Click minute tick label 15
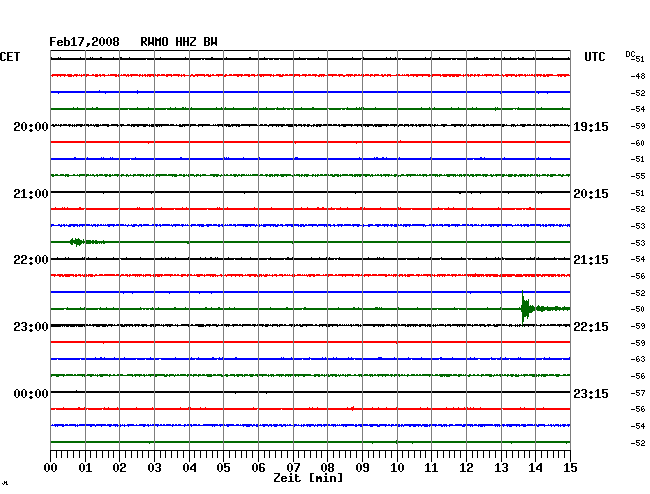The image size is (650, 494). tap(570, 467)
